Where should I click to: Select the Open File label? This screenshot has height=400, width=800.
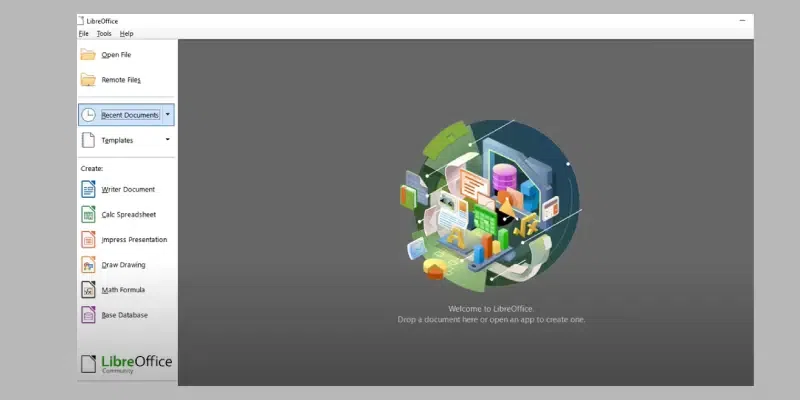116,55
